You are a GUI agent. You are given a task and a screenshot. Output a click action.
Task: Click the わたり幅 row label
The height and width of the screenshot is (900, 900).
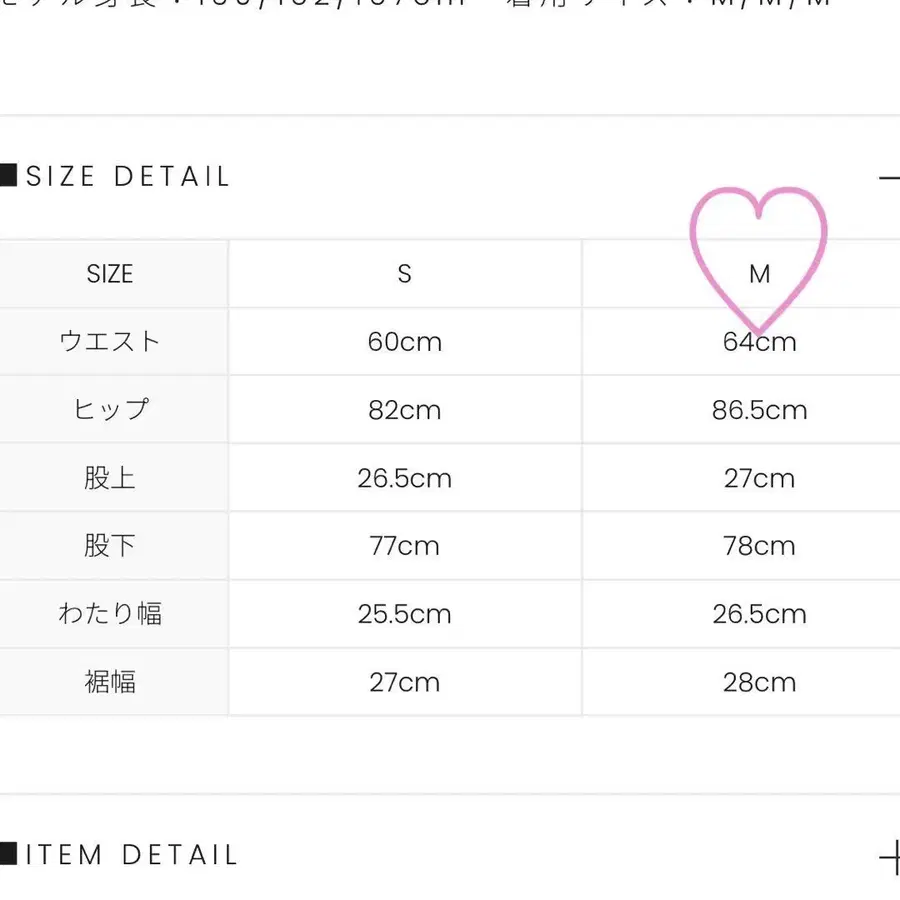(x=112, y=614)
